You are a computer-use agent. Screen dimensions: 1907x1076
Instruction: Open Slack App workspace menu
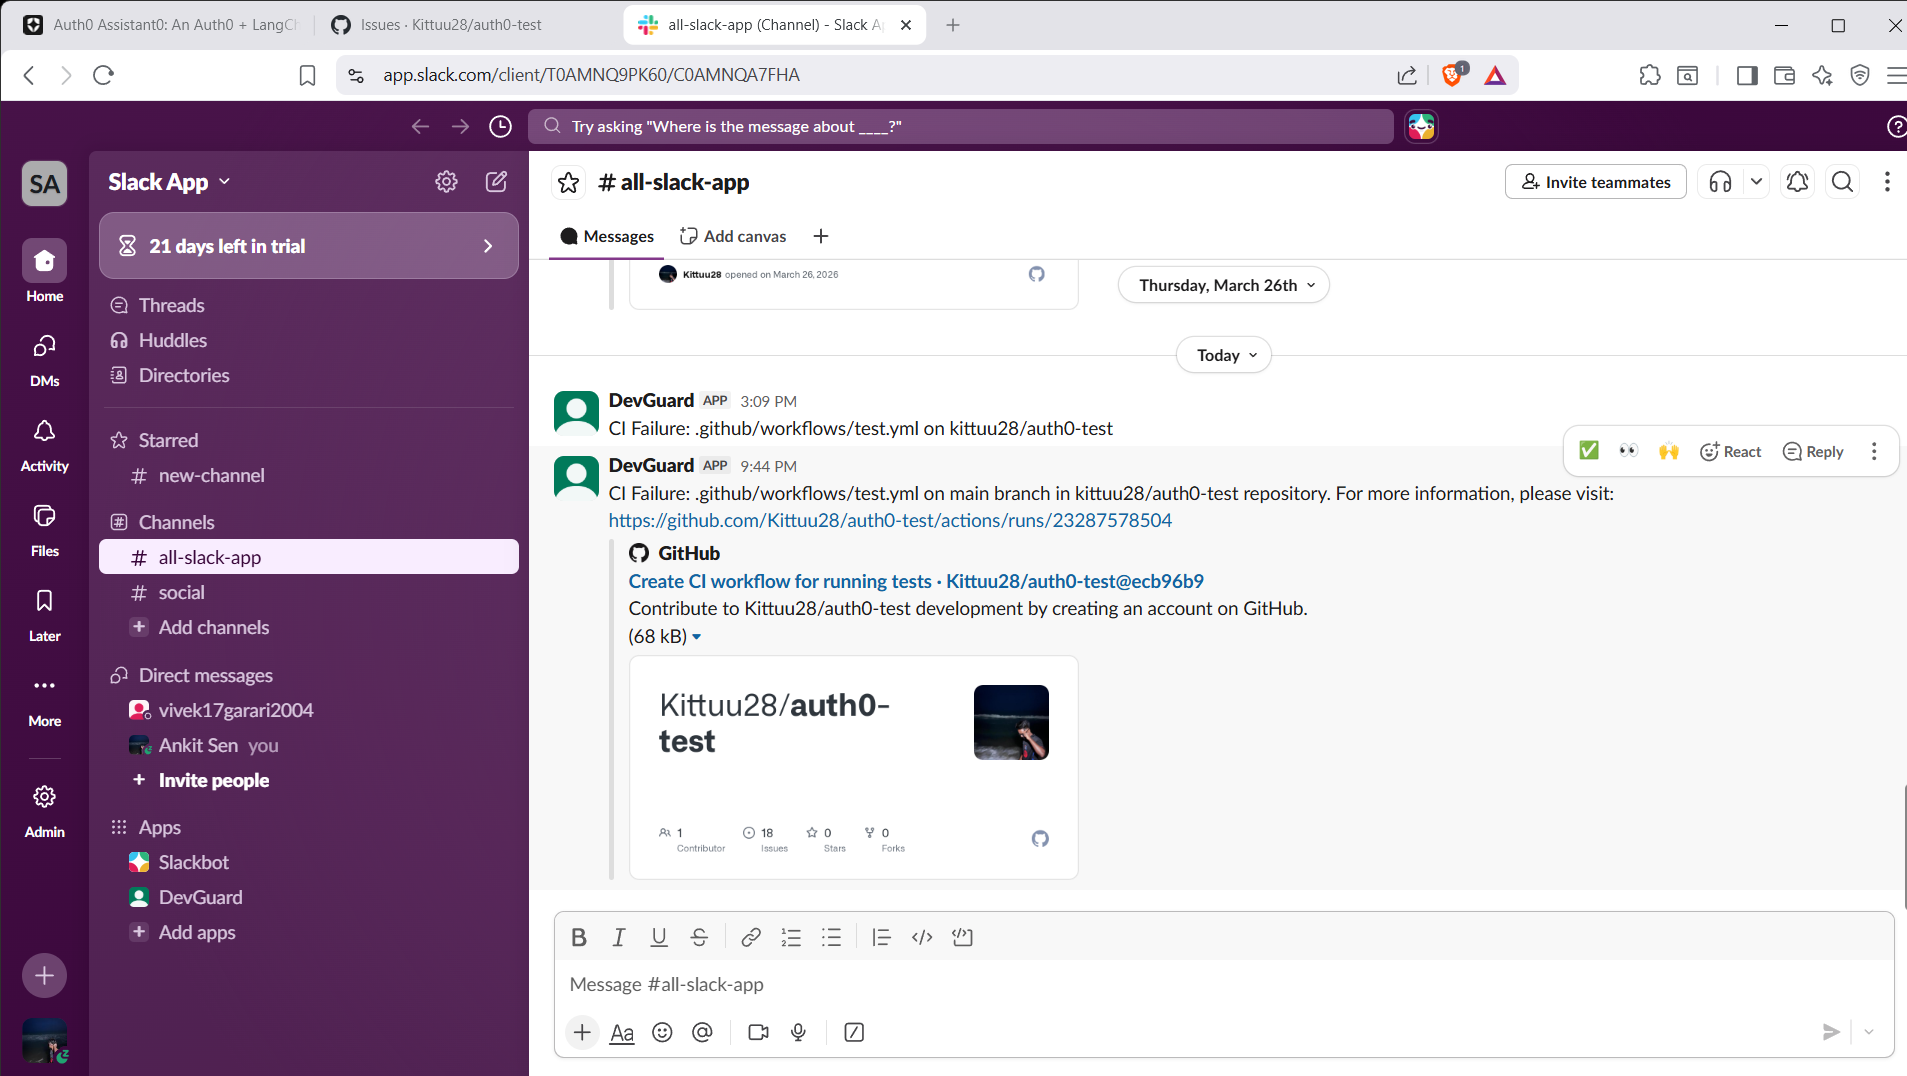(170, 182)
